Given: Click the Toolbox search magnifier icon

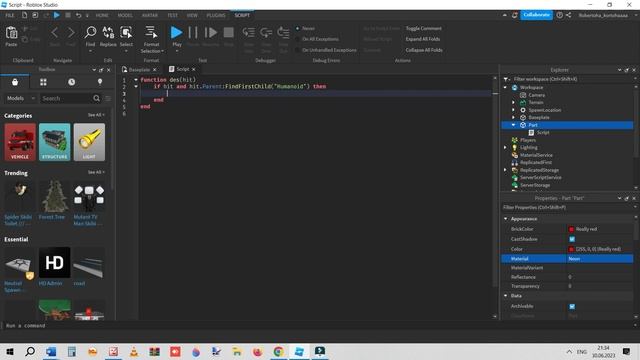Looking at the screenshot, I should pyautogui.click(x=96, y=98).
